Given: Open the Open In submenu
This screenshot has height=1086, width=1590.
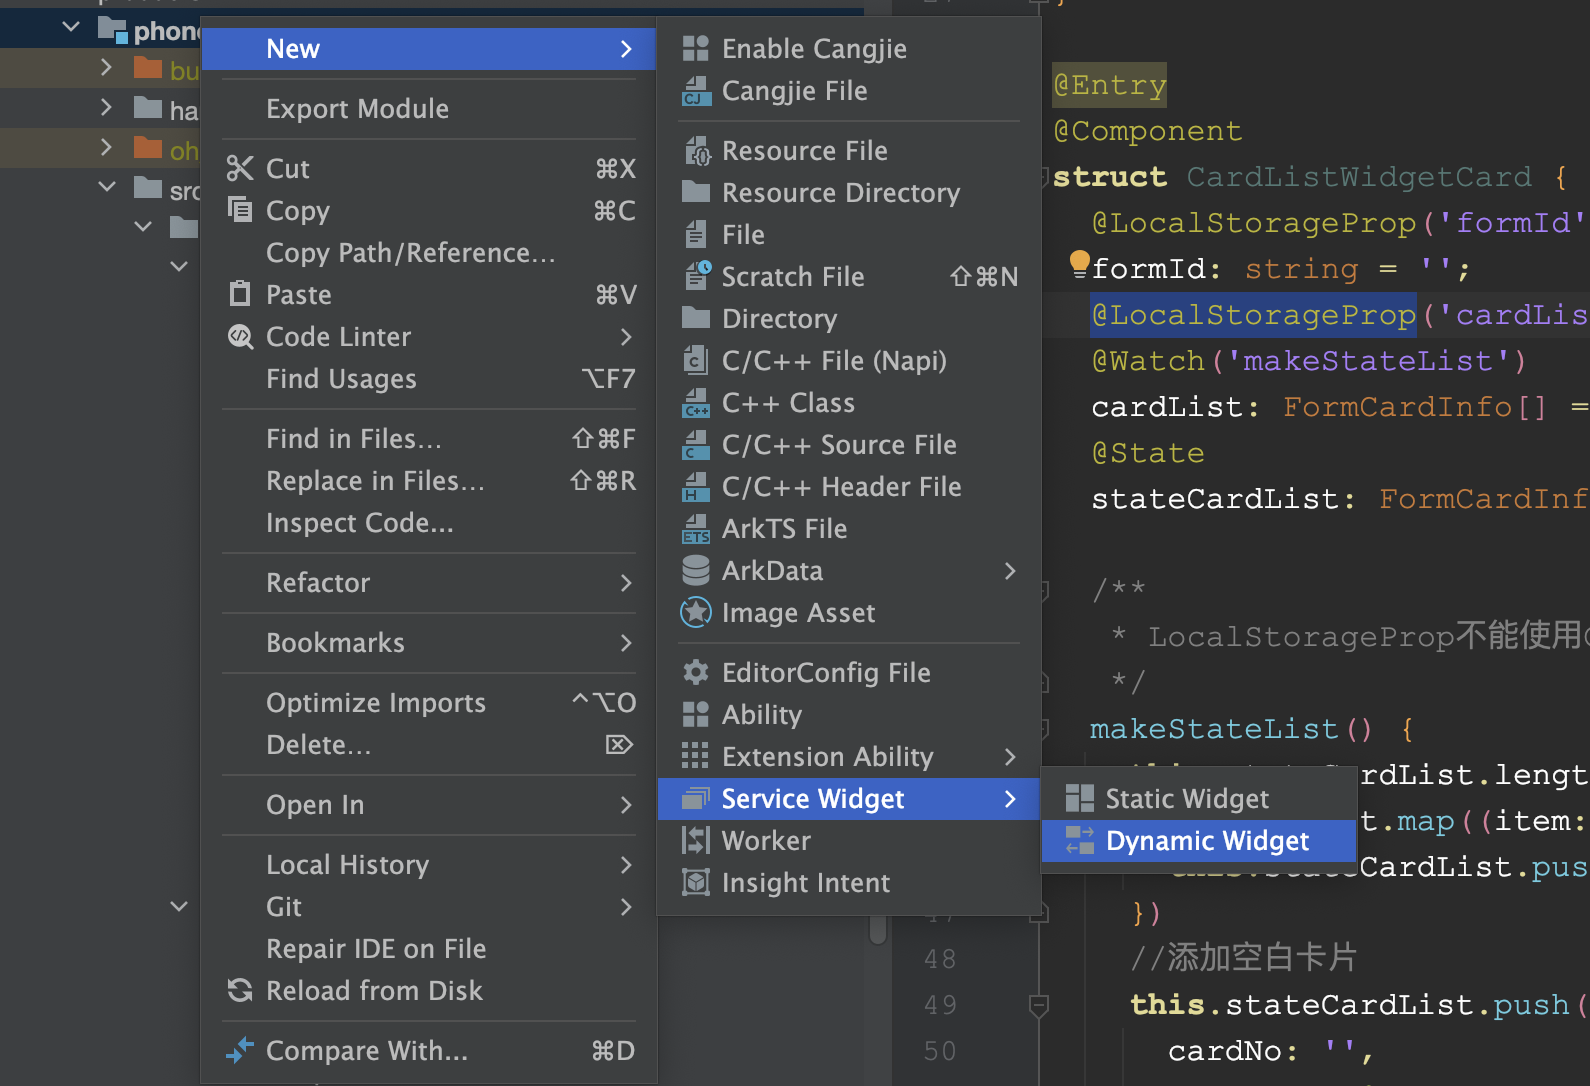Looking at the screenshot, I should point(428,804).
